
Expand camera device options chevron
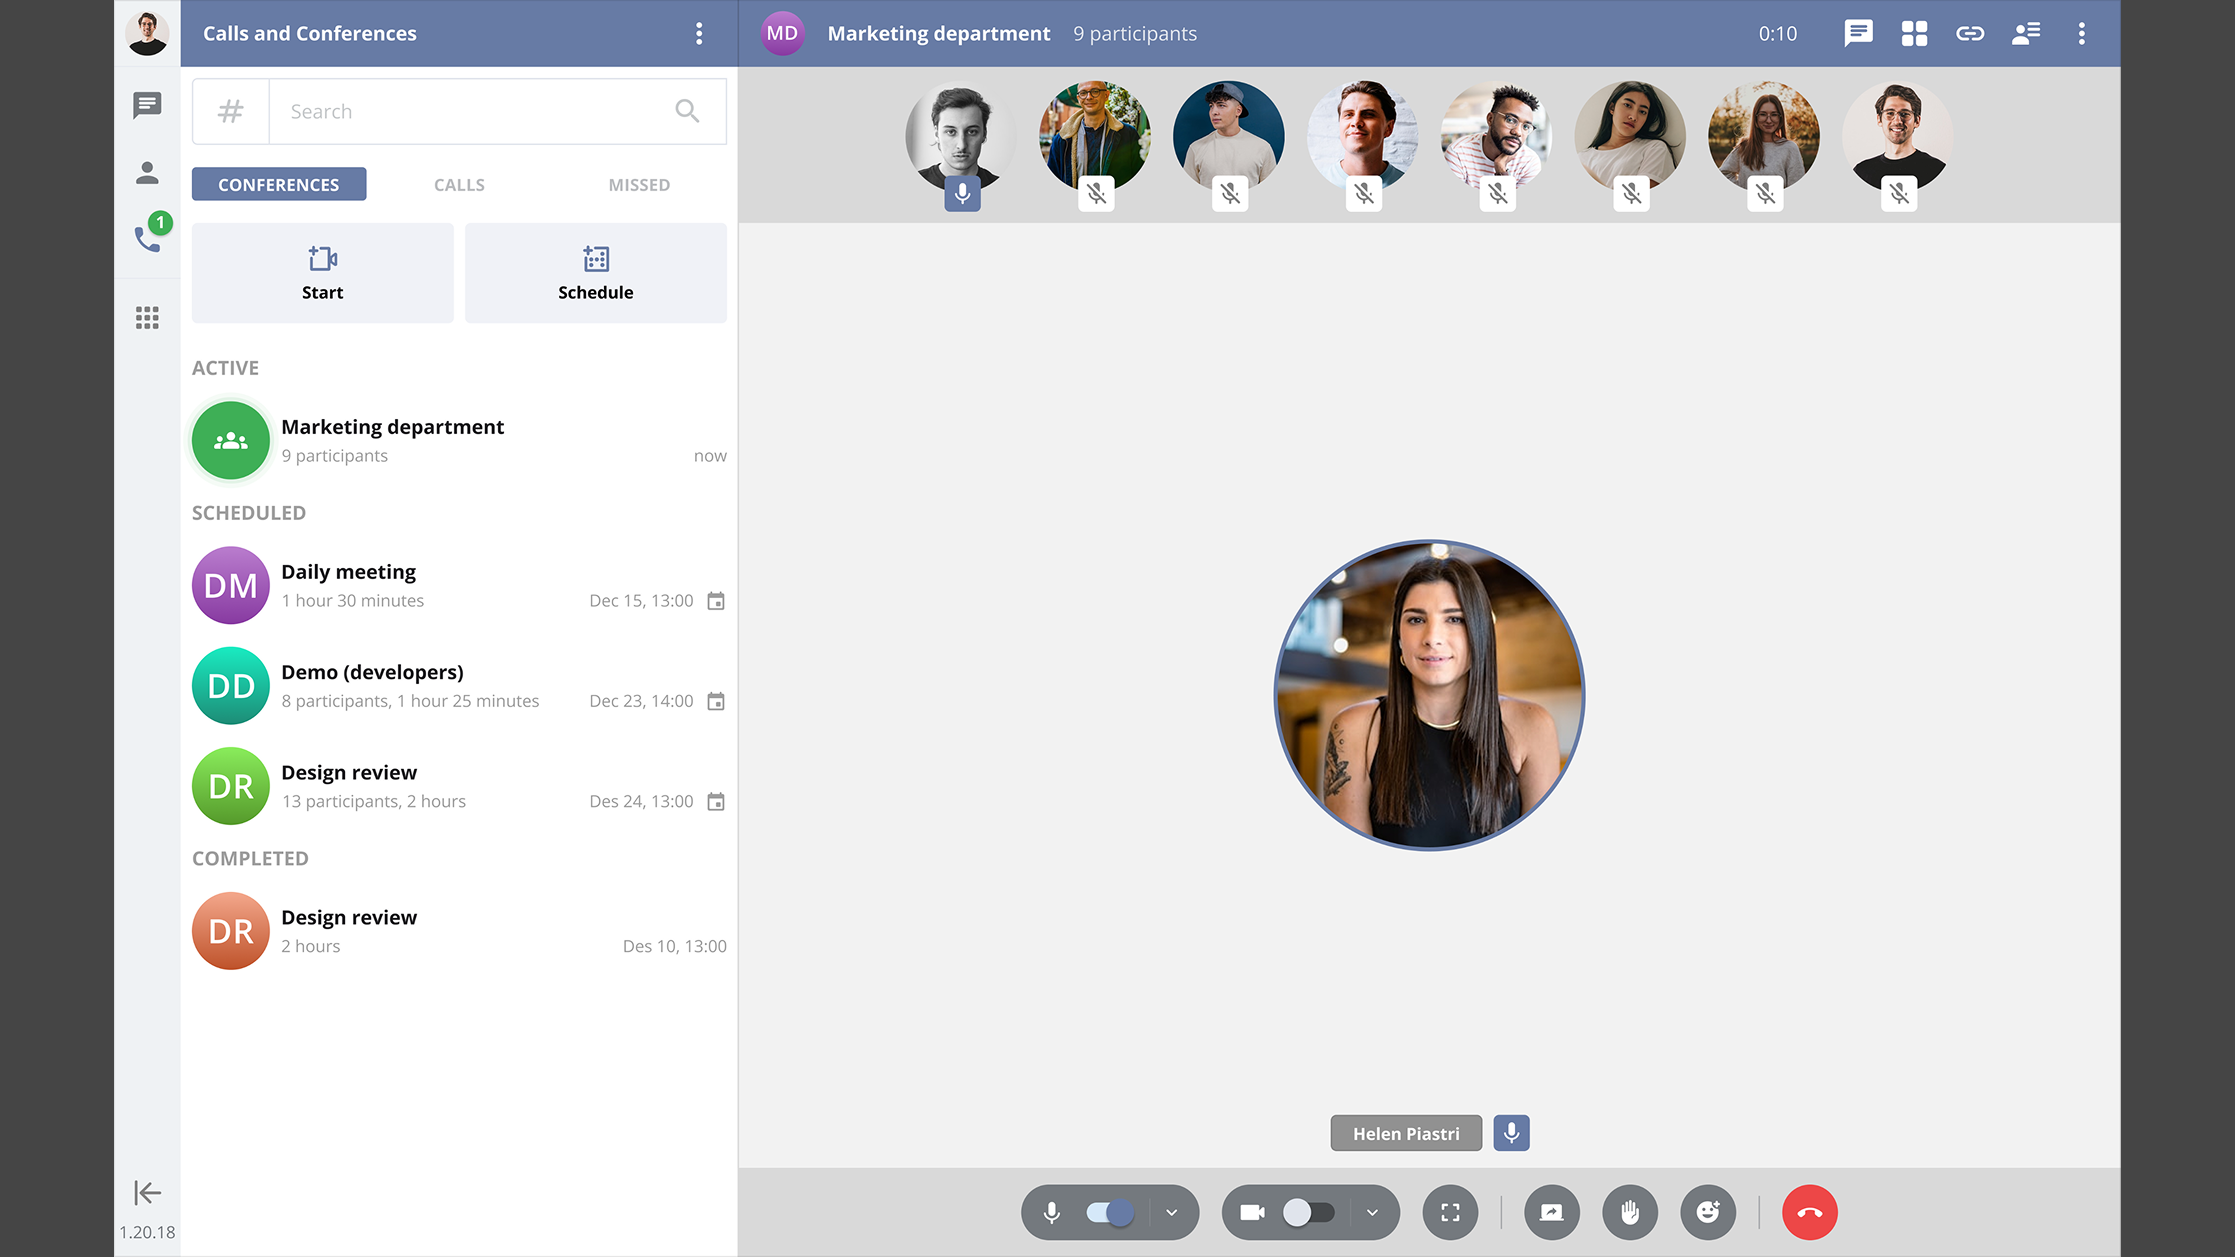tap(1372, 1213)
